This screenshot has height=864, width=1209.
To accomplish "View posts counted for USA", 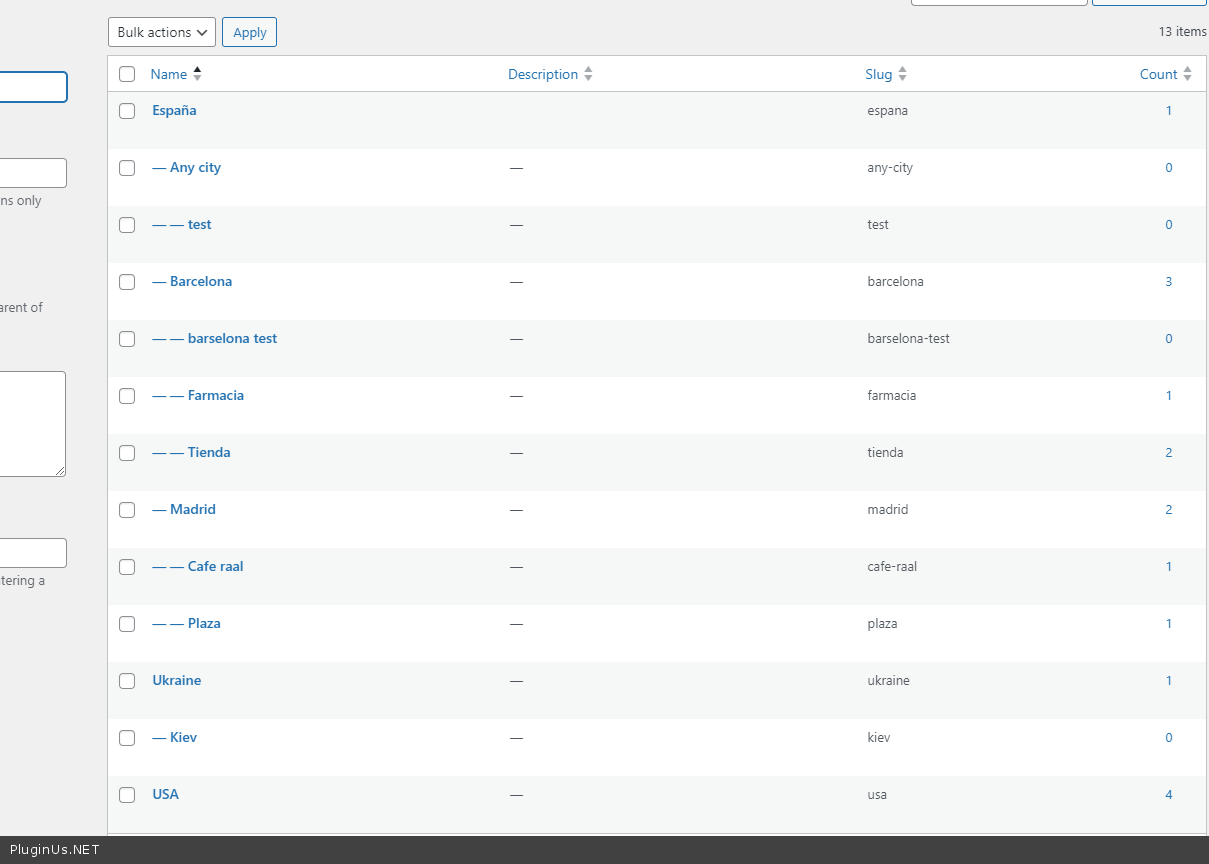I will 1168,795.
